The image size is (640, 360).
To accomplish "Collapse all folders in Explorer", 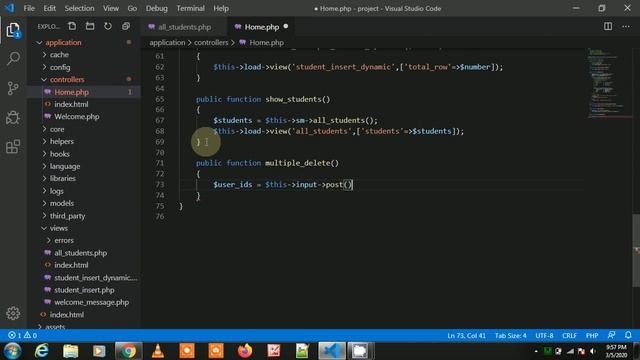I will [126, 27].
